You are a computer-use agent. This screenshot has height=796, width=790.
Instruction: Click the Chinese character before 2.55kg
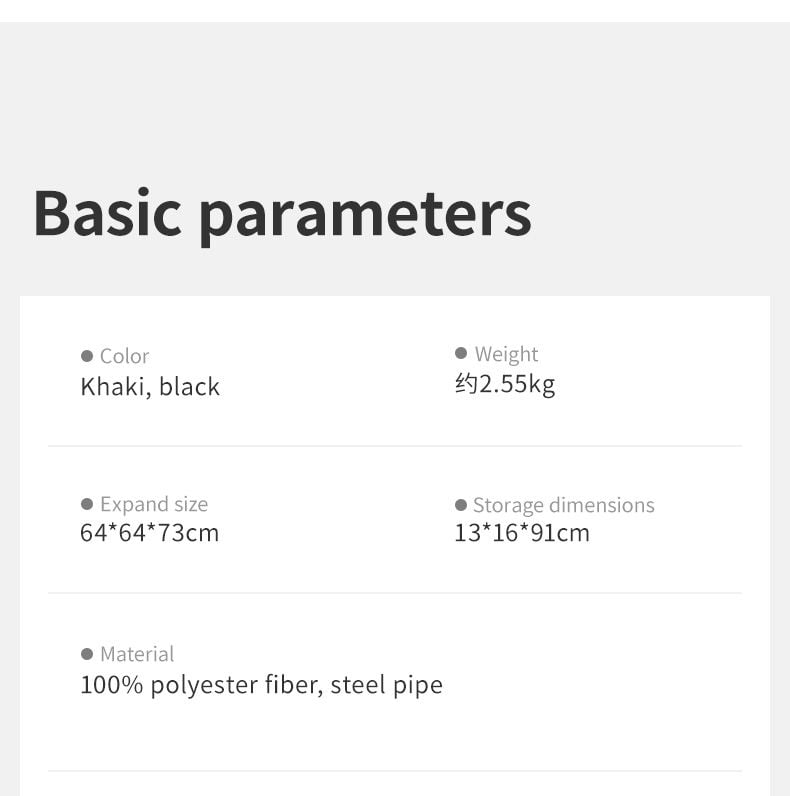point(466,384)
